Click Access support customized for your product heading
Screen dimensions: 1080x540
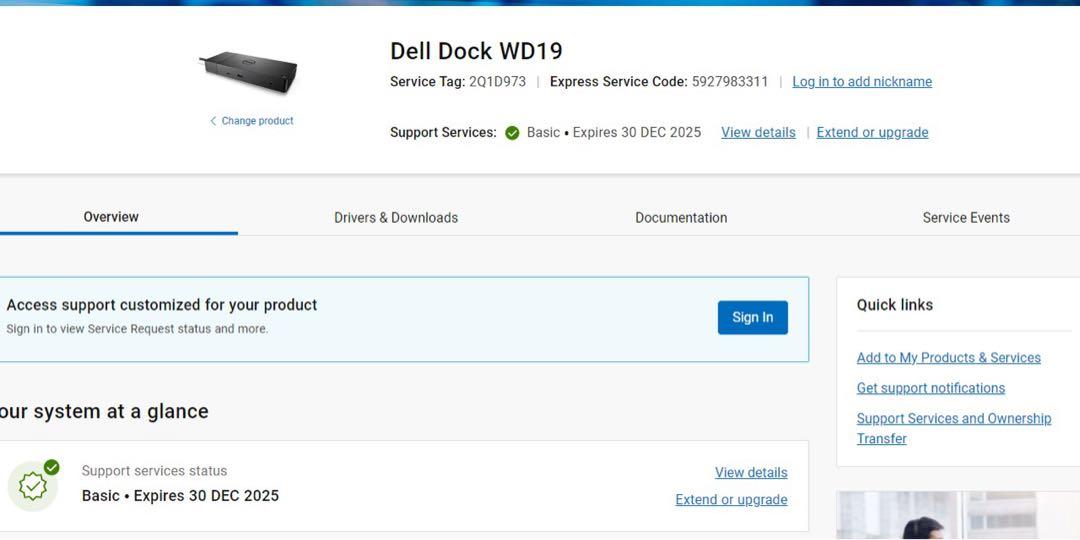coord(162,305)
